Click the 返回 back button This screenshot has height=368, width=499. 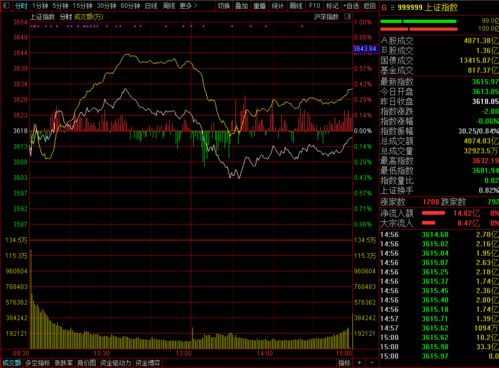369,6
